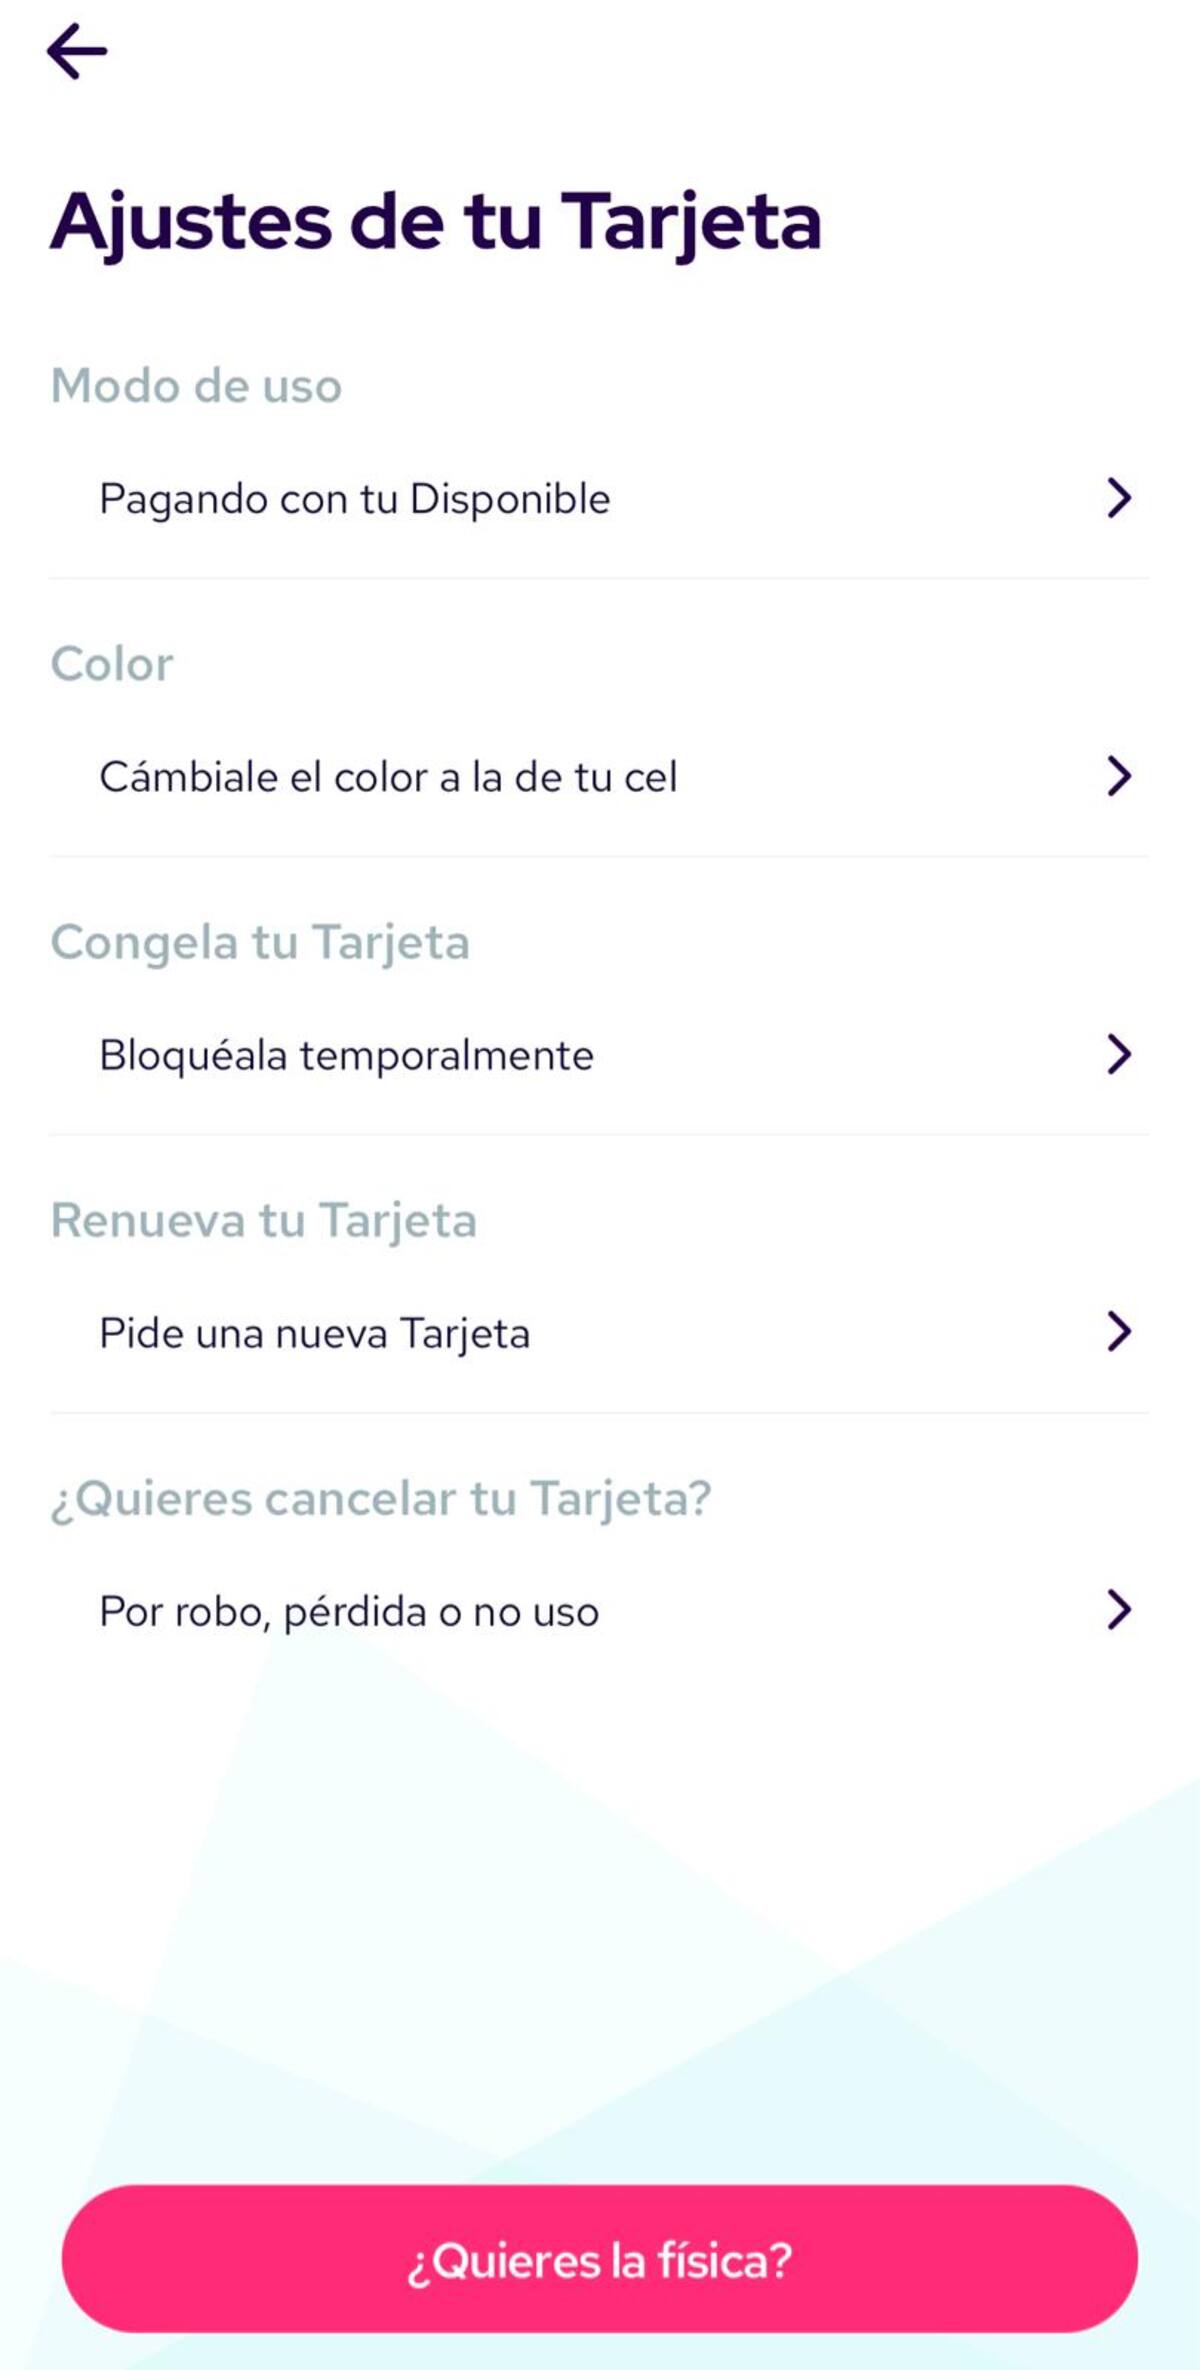Click the ¿Quieres cancelar tu Tarjeta? heading
The width and height of the screenshot is (1200, 2370).
coord(381,1498)
